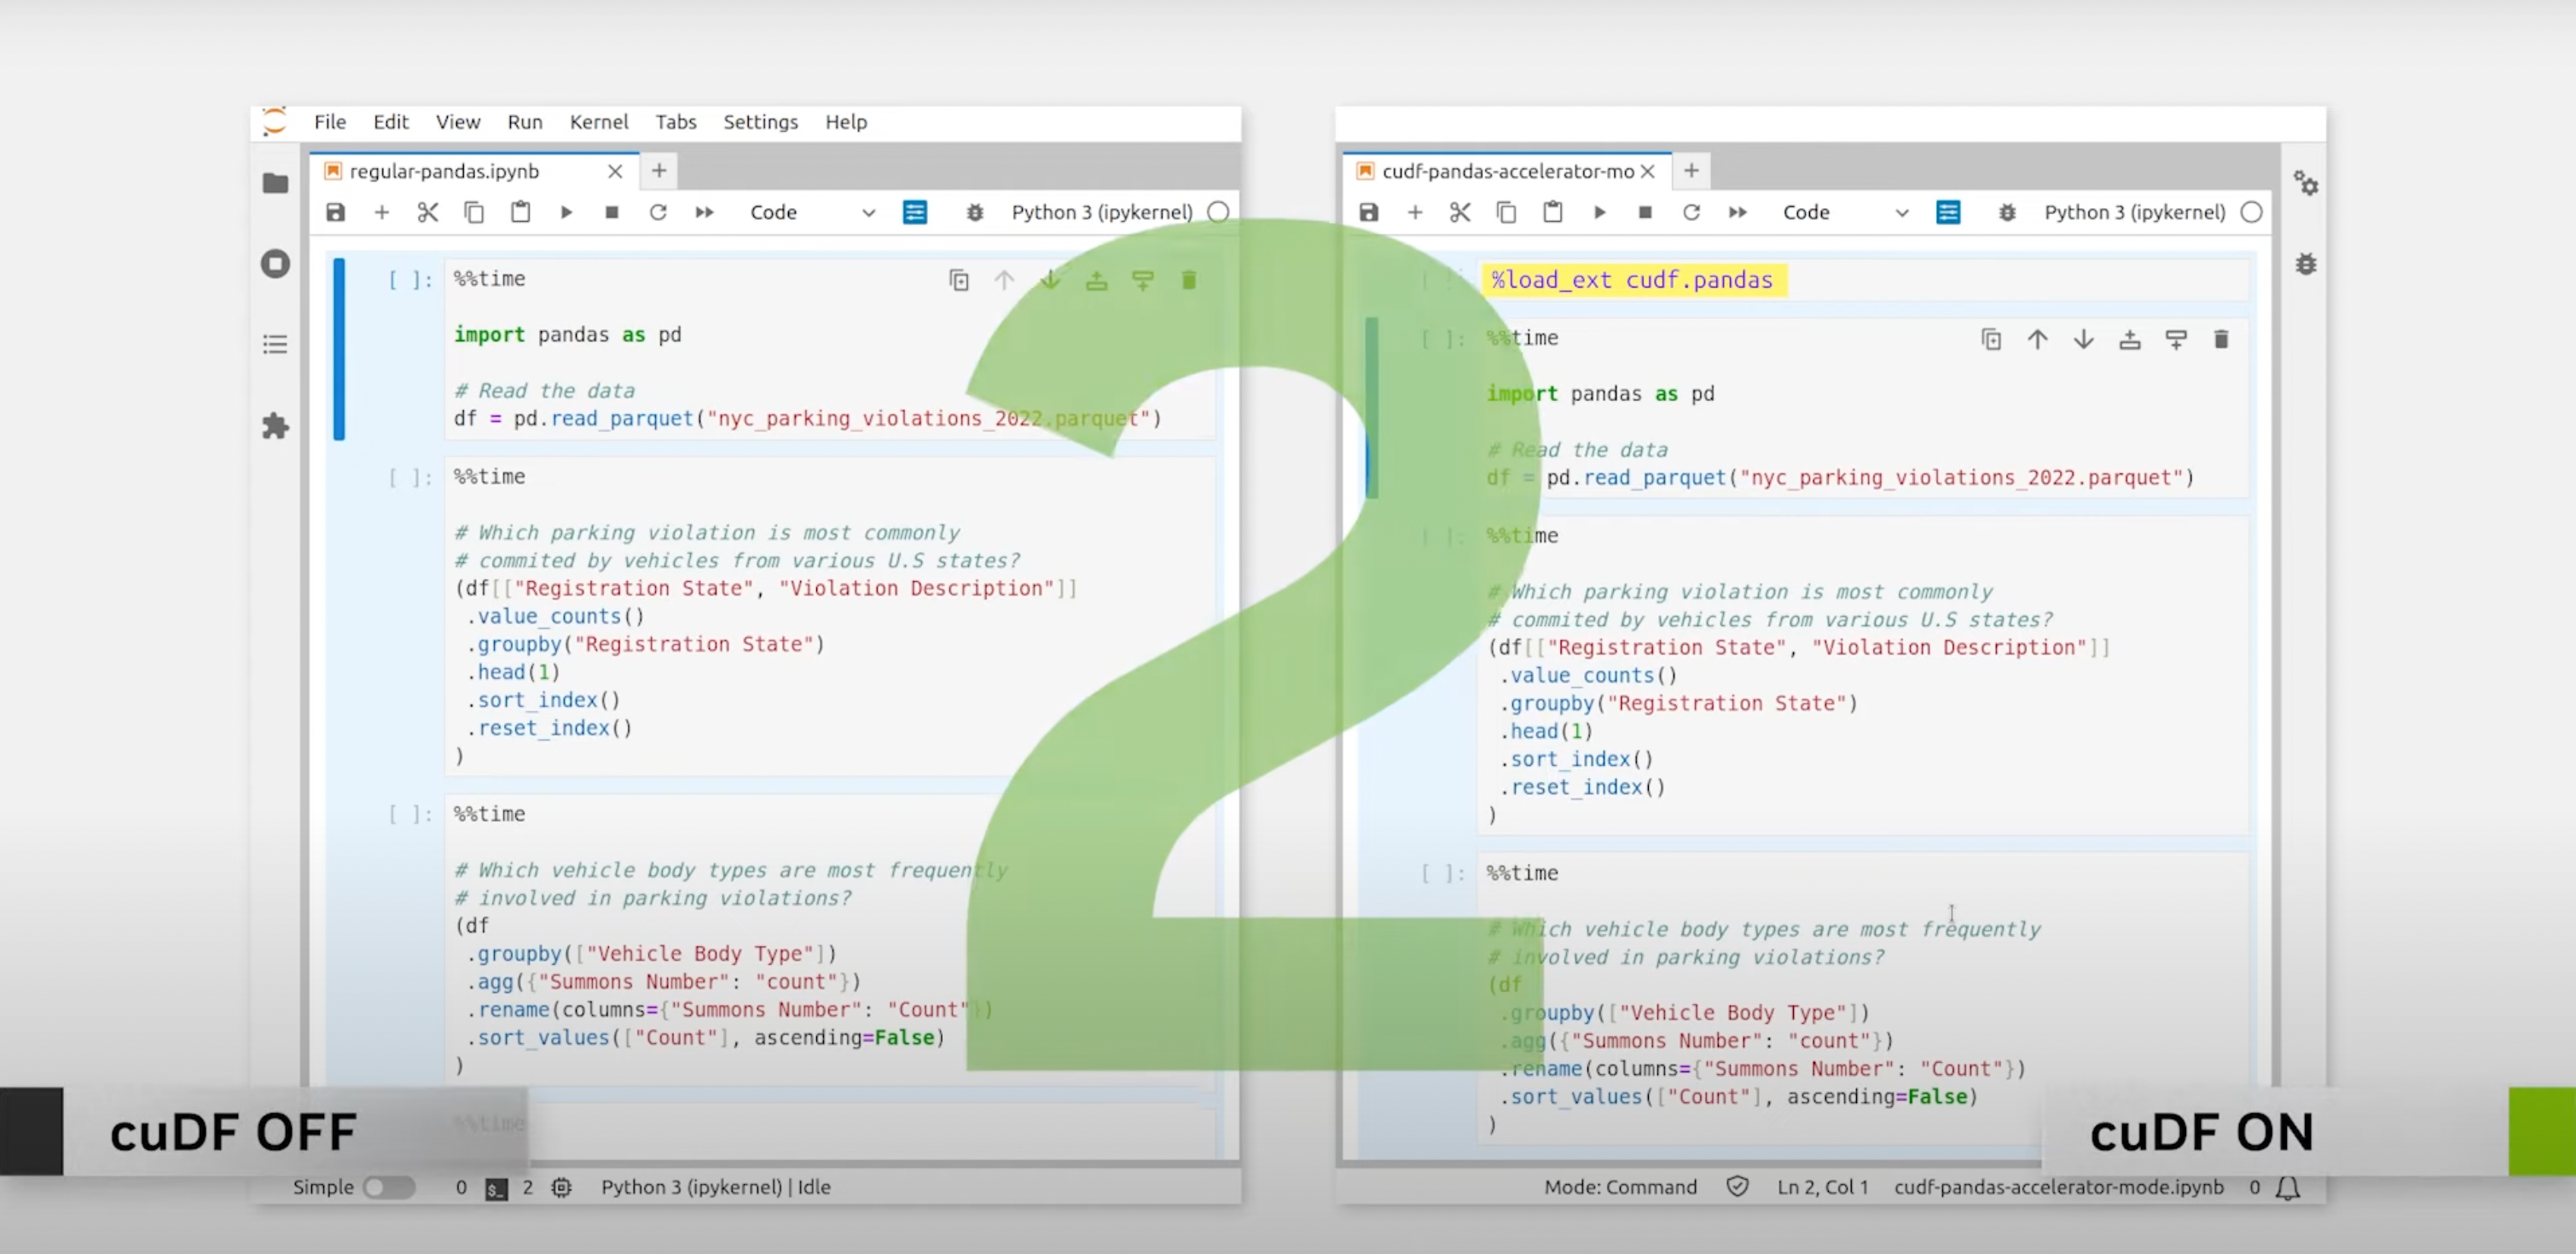Image resolution: width=2576 pixels, height=1254 pixels.
Task: Cut cell with the scissors icon in the left notebook
Action: (428, 212)
